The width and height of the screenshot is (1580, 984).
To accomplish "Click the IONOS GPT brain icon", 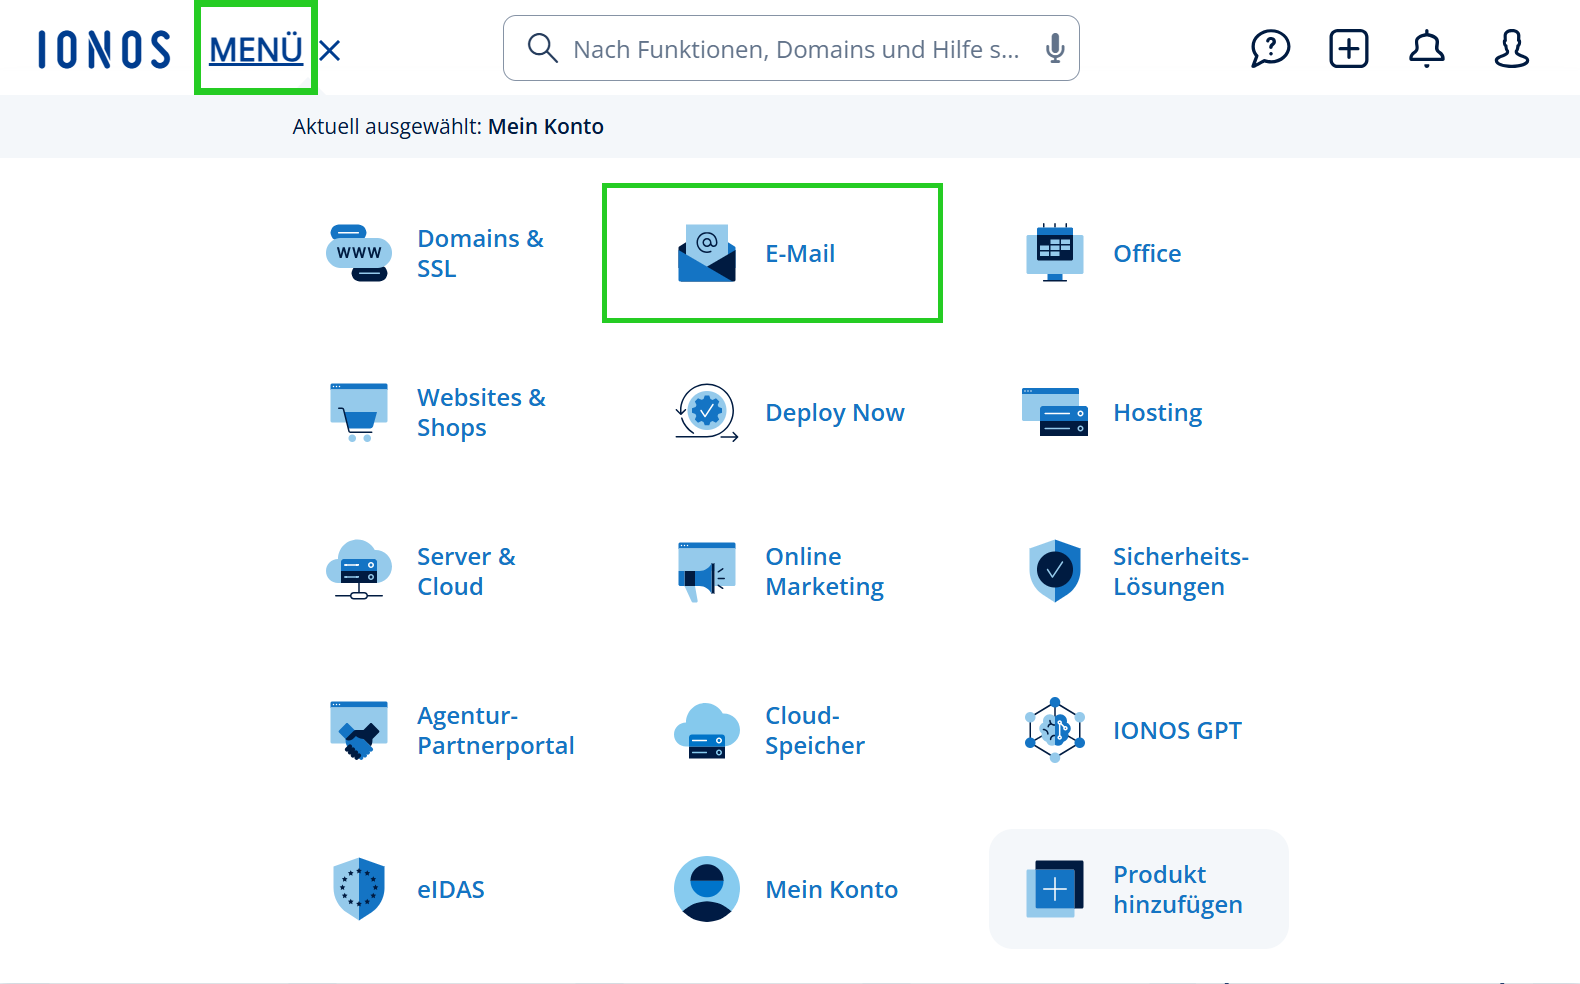I will [1054, 730].
